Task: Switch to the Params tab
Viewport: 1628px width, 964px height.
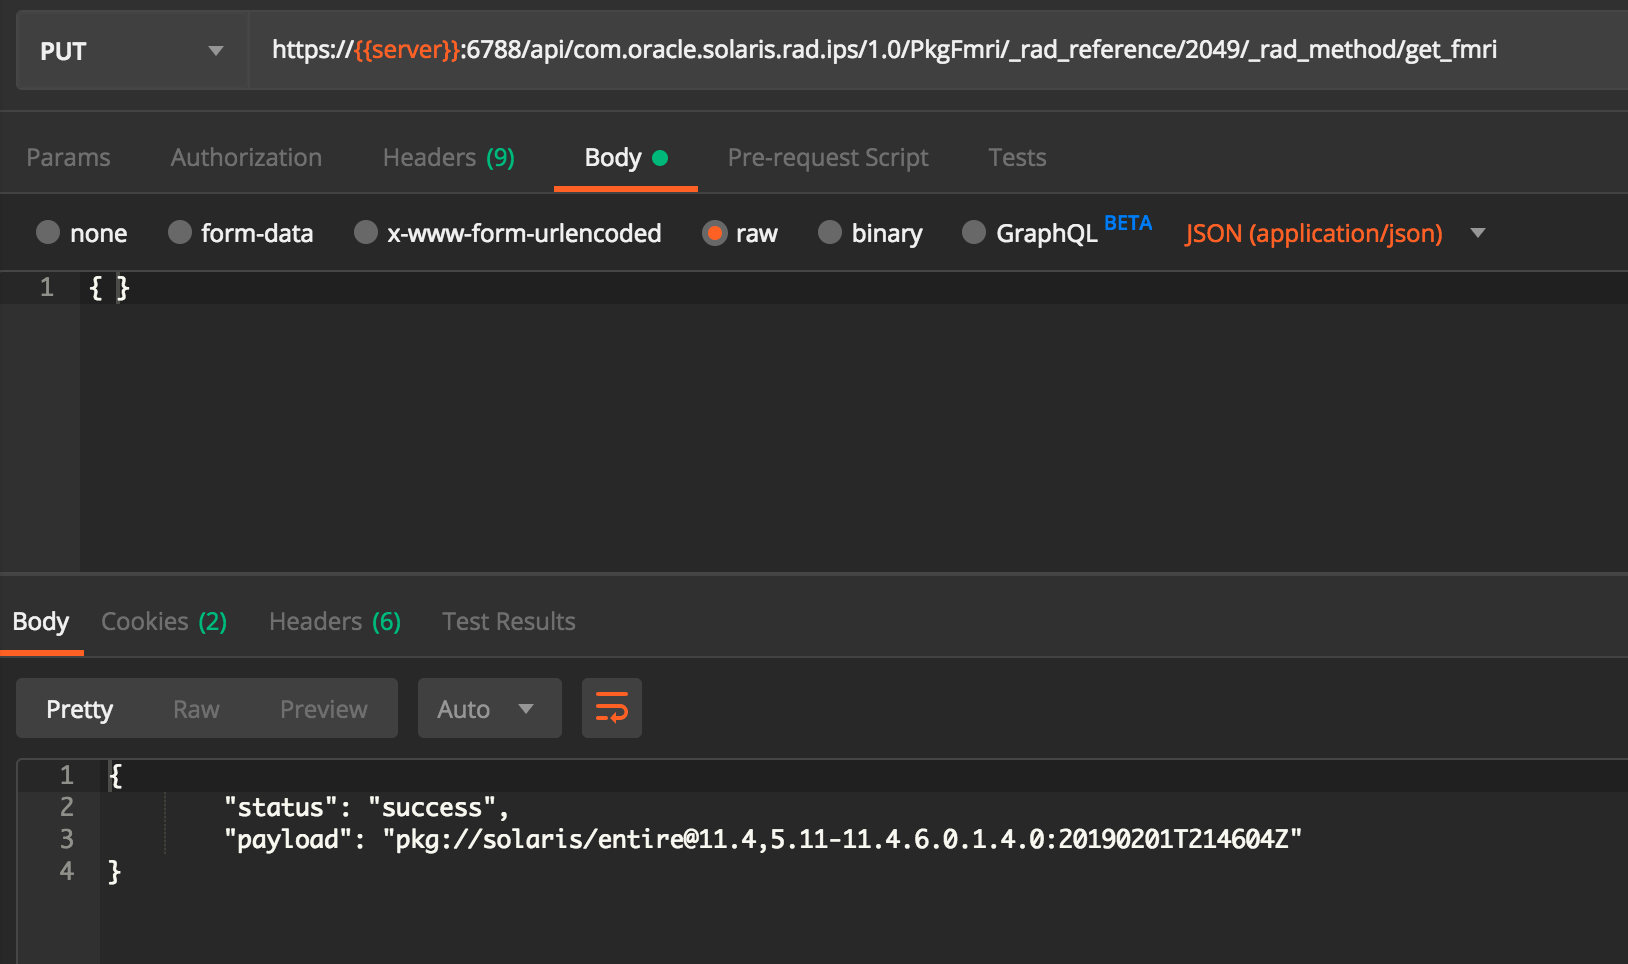Action: coord(68,157)
